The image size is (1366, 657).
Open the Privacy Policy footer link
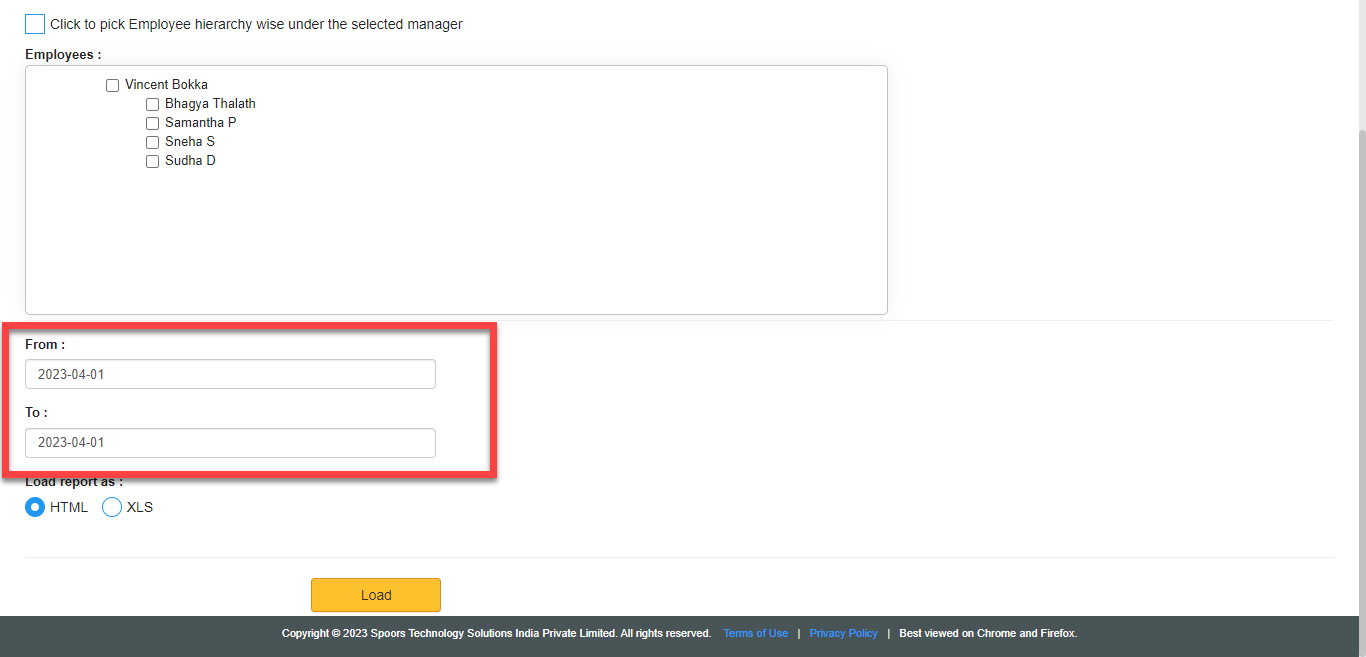[x=843, y=633]
